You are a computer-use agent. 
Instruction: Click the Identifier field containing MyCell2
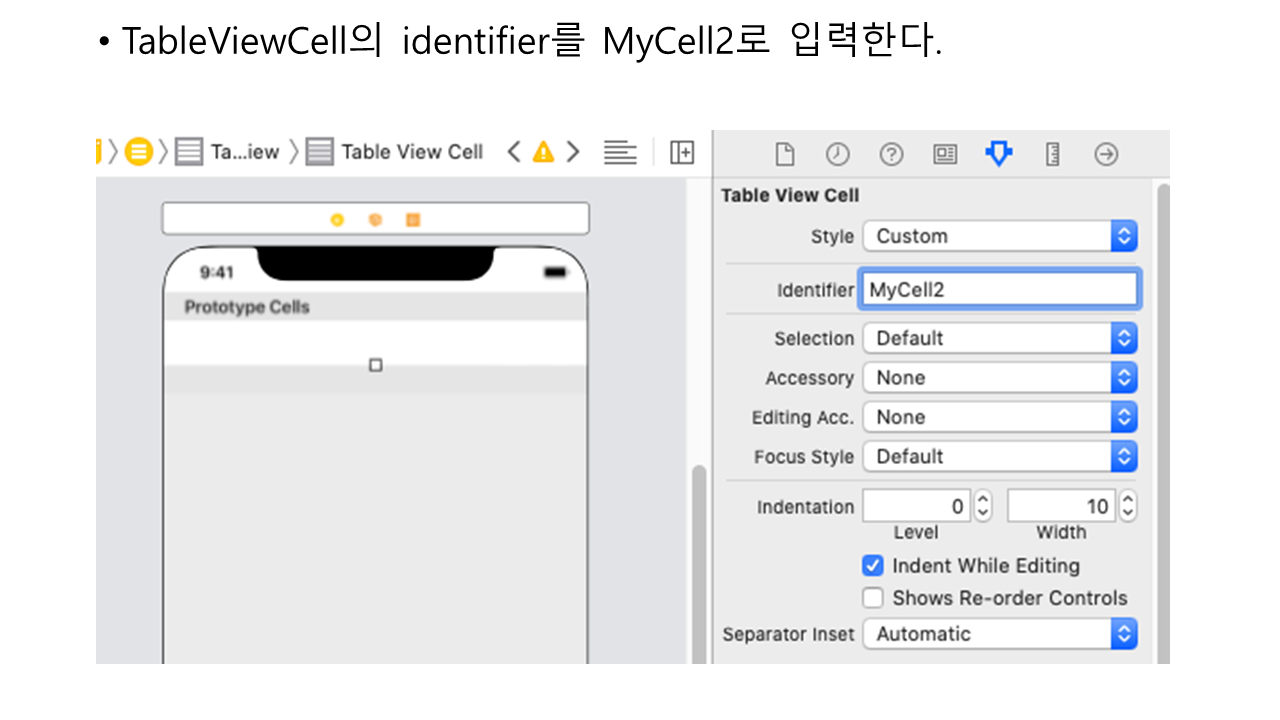998,290
